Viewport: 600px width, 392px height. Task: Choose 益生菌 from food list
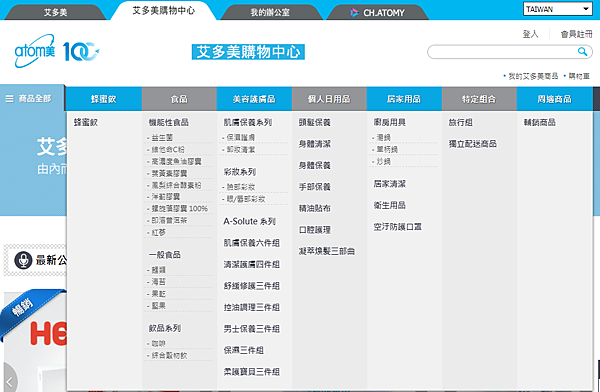161,137
